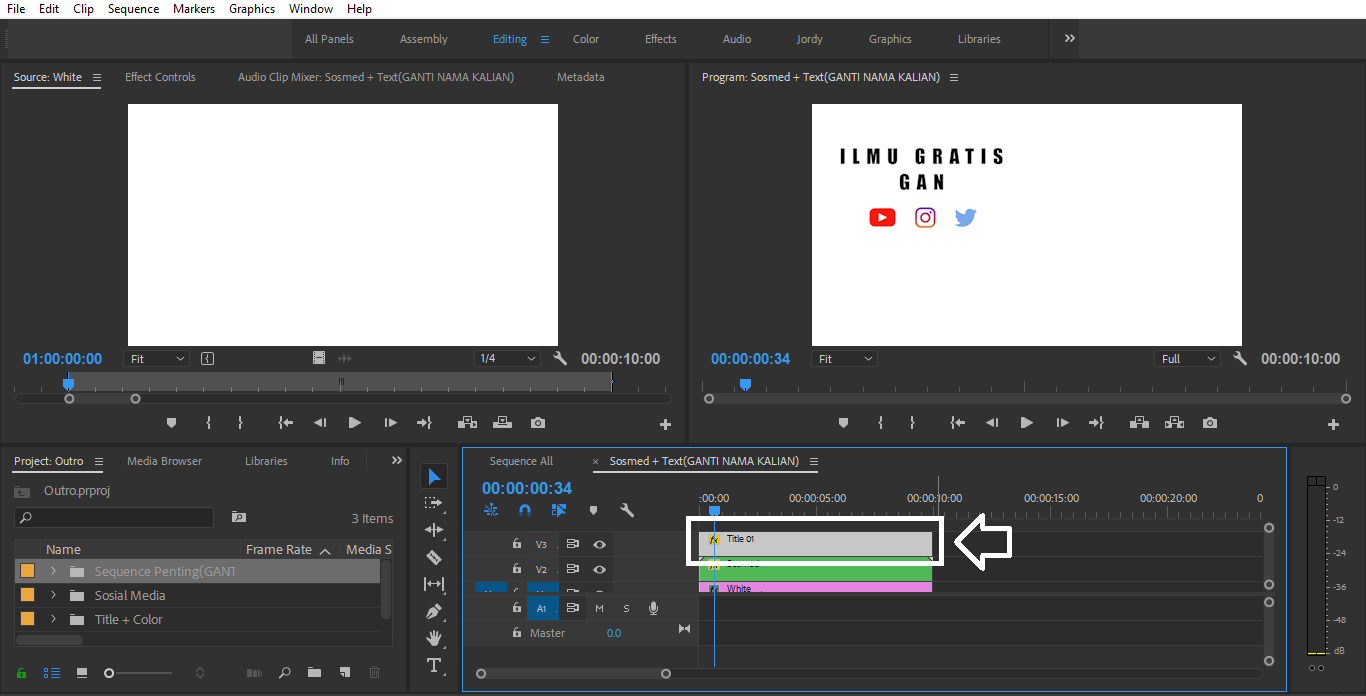Toggle Snap magnet in timeline

pyautogui.click(x=525, y=510)
